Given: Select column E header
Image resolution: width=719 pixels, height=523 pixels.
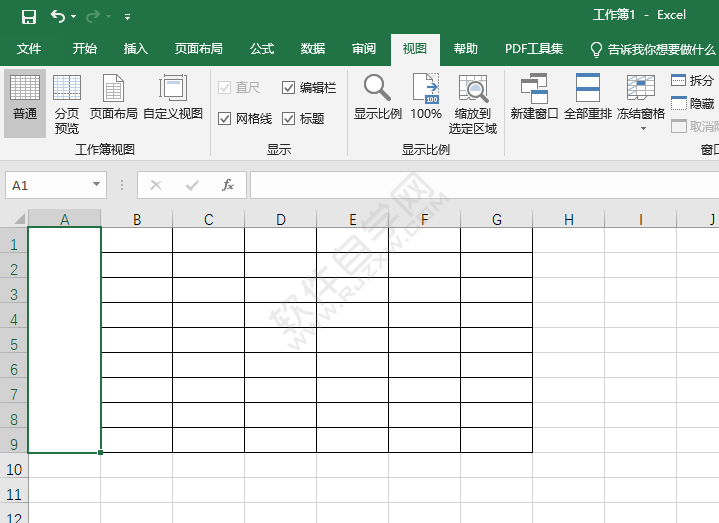Looking at the screenshot, I should 353,219.
